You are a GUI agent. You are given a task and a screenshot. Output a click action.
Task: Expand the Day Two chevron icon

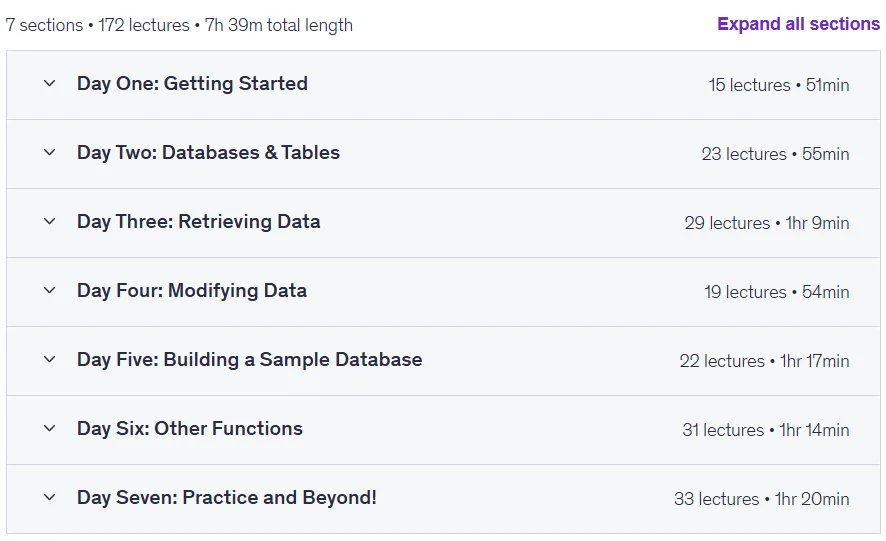click(x=50, y=153)
